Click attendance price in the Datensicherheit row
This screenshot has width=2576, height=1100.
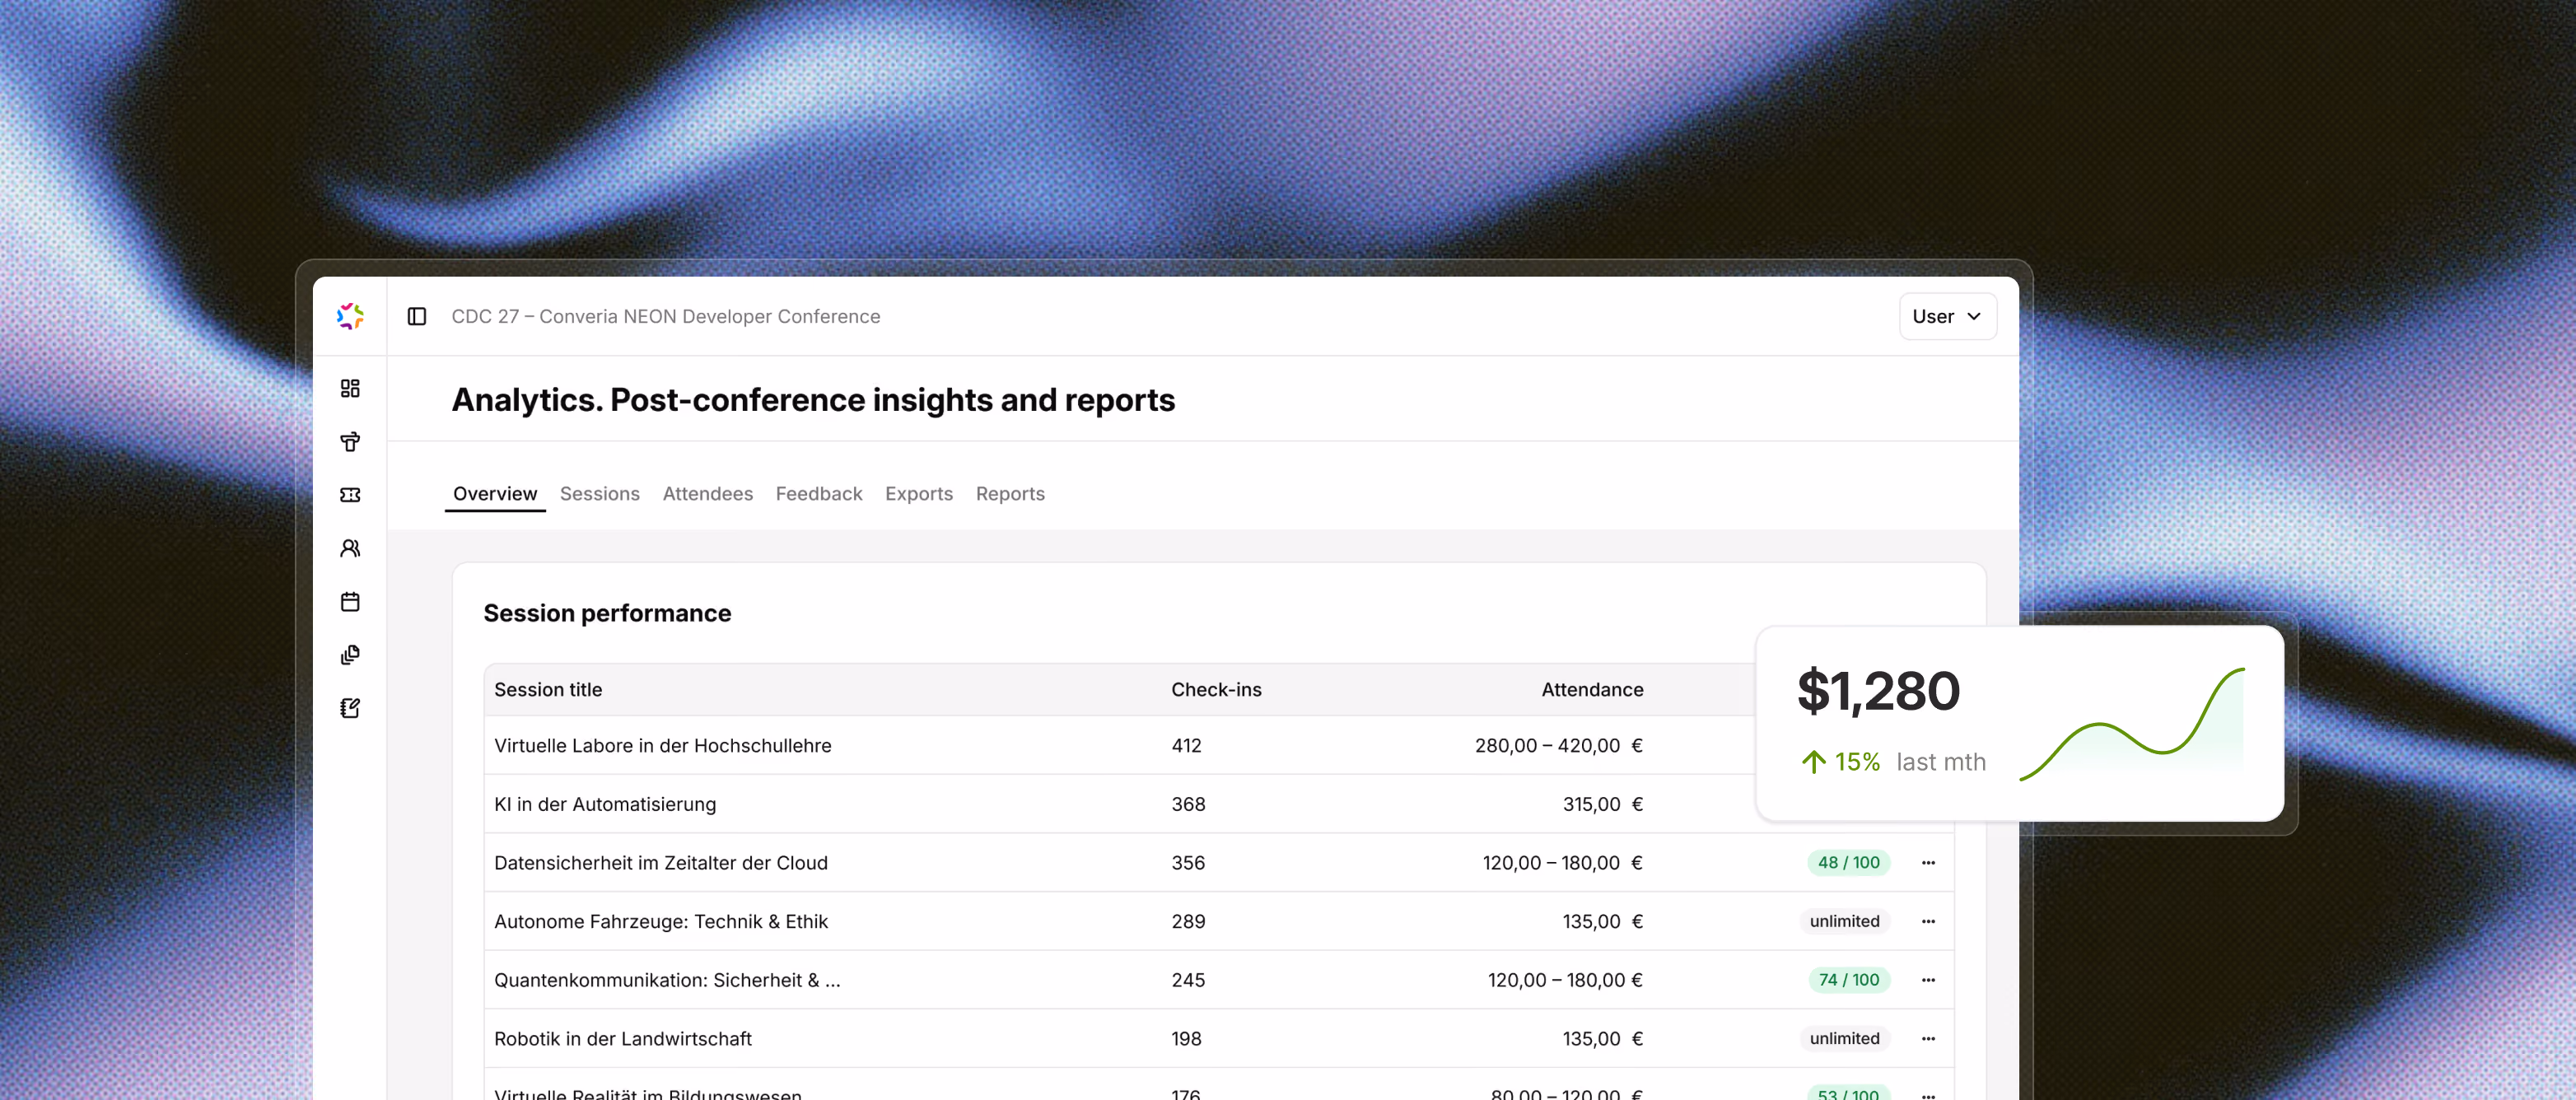pos(1563,863)
